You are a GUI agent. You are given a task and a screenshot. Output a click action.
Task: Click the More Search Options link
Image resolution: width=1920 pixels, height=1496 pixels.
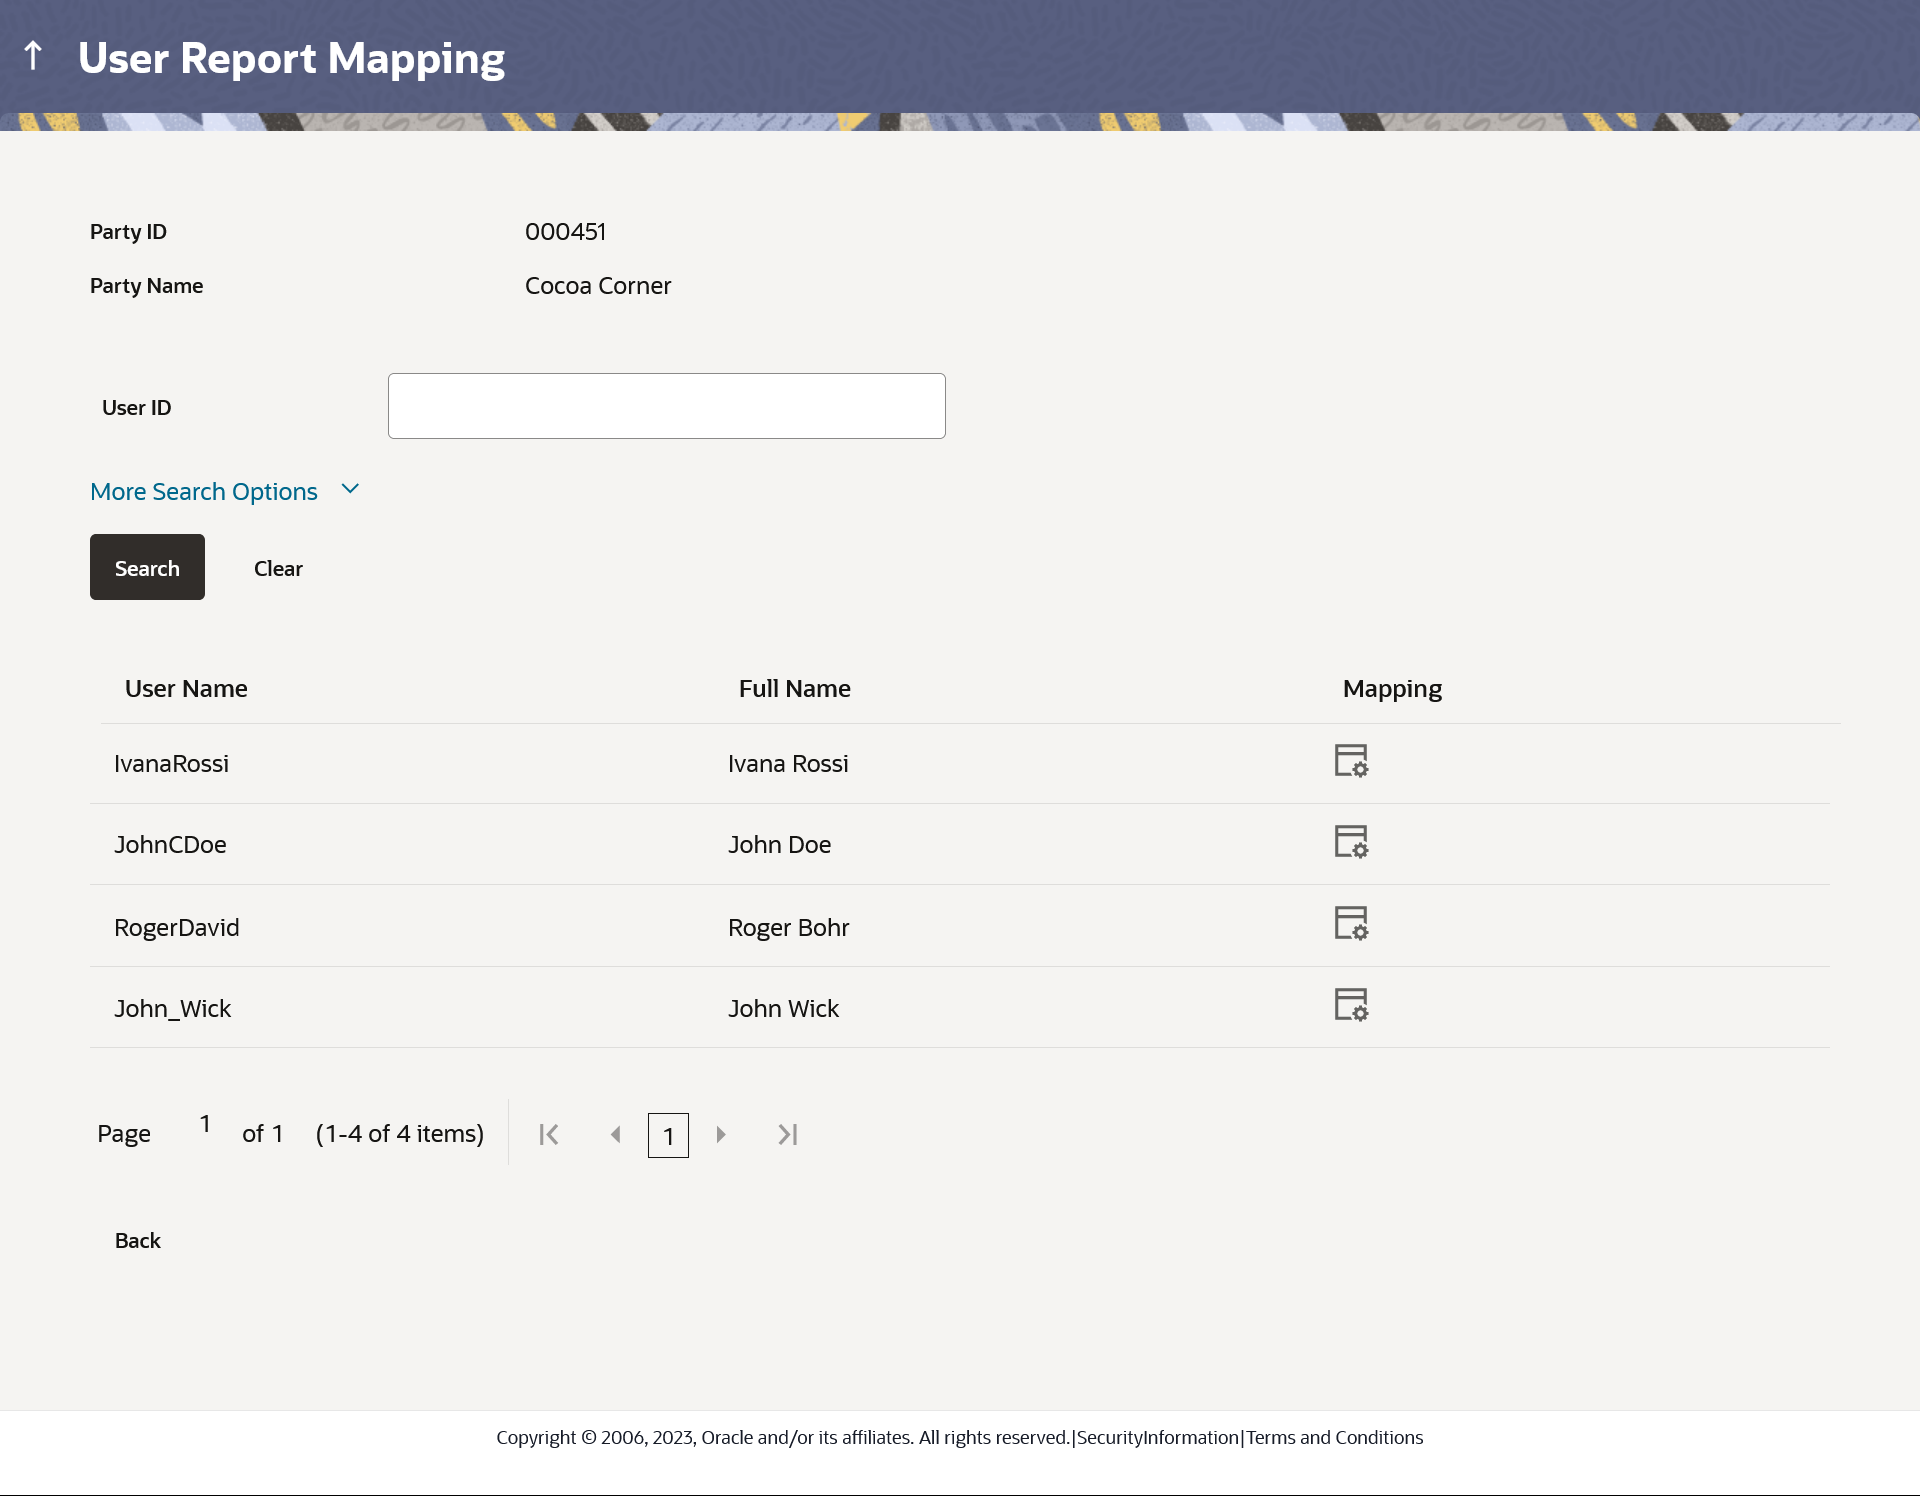tap(204, 492)
